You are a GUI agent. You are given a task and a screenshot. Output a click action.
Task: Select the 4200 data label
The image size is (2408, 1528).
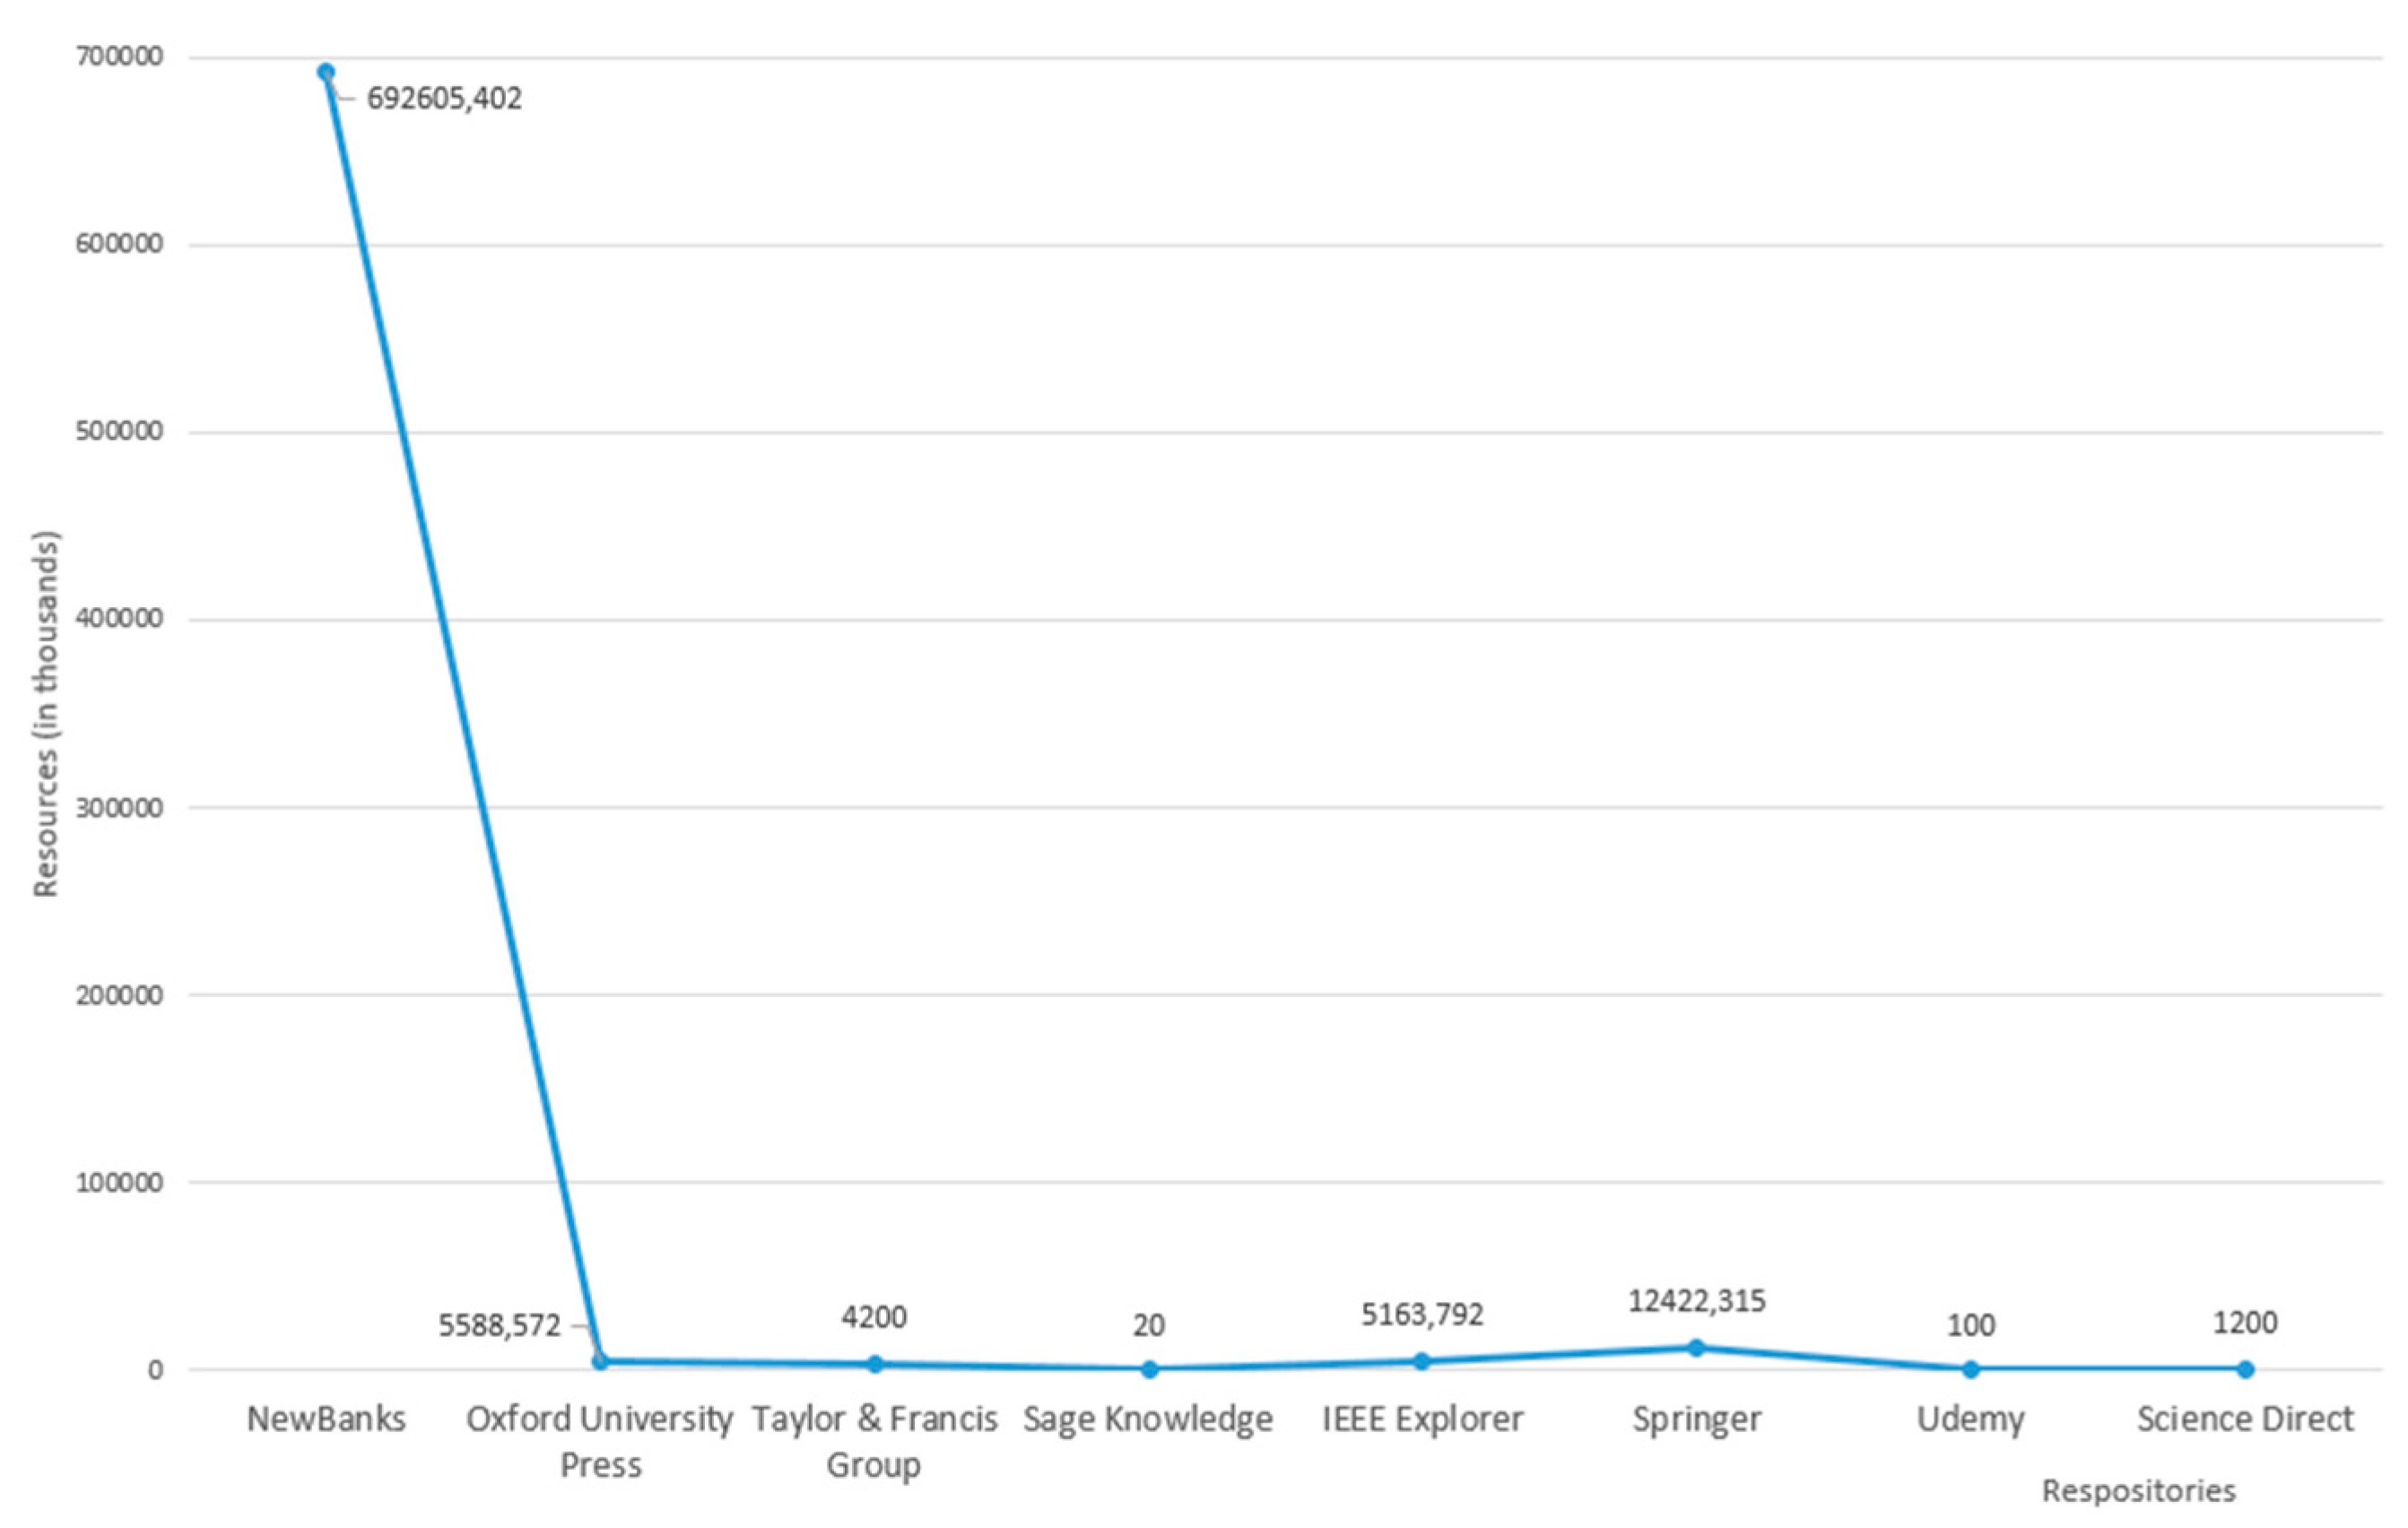pyautogui.click(x=874, y=1317)
